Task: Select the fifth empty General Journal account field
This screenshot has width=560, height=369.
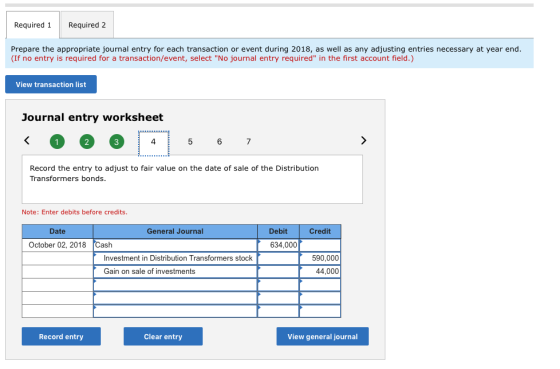Action: tap(175, 298)
